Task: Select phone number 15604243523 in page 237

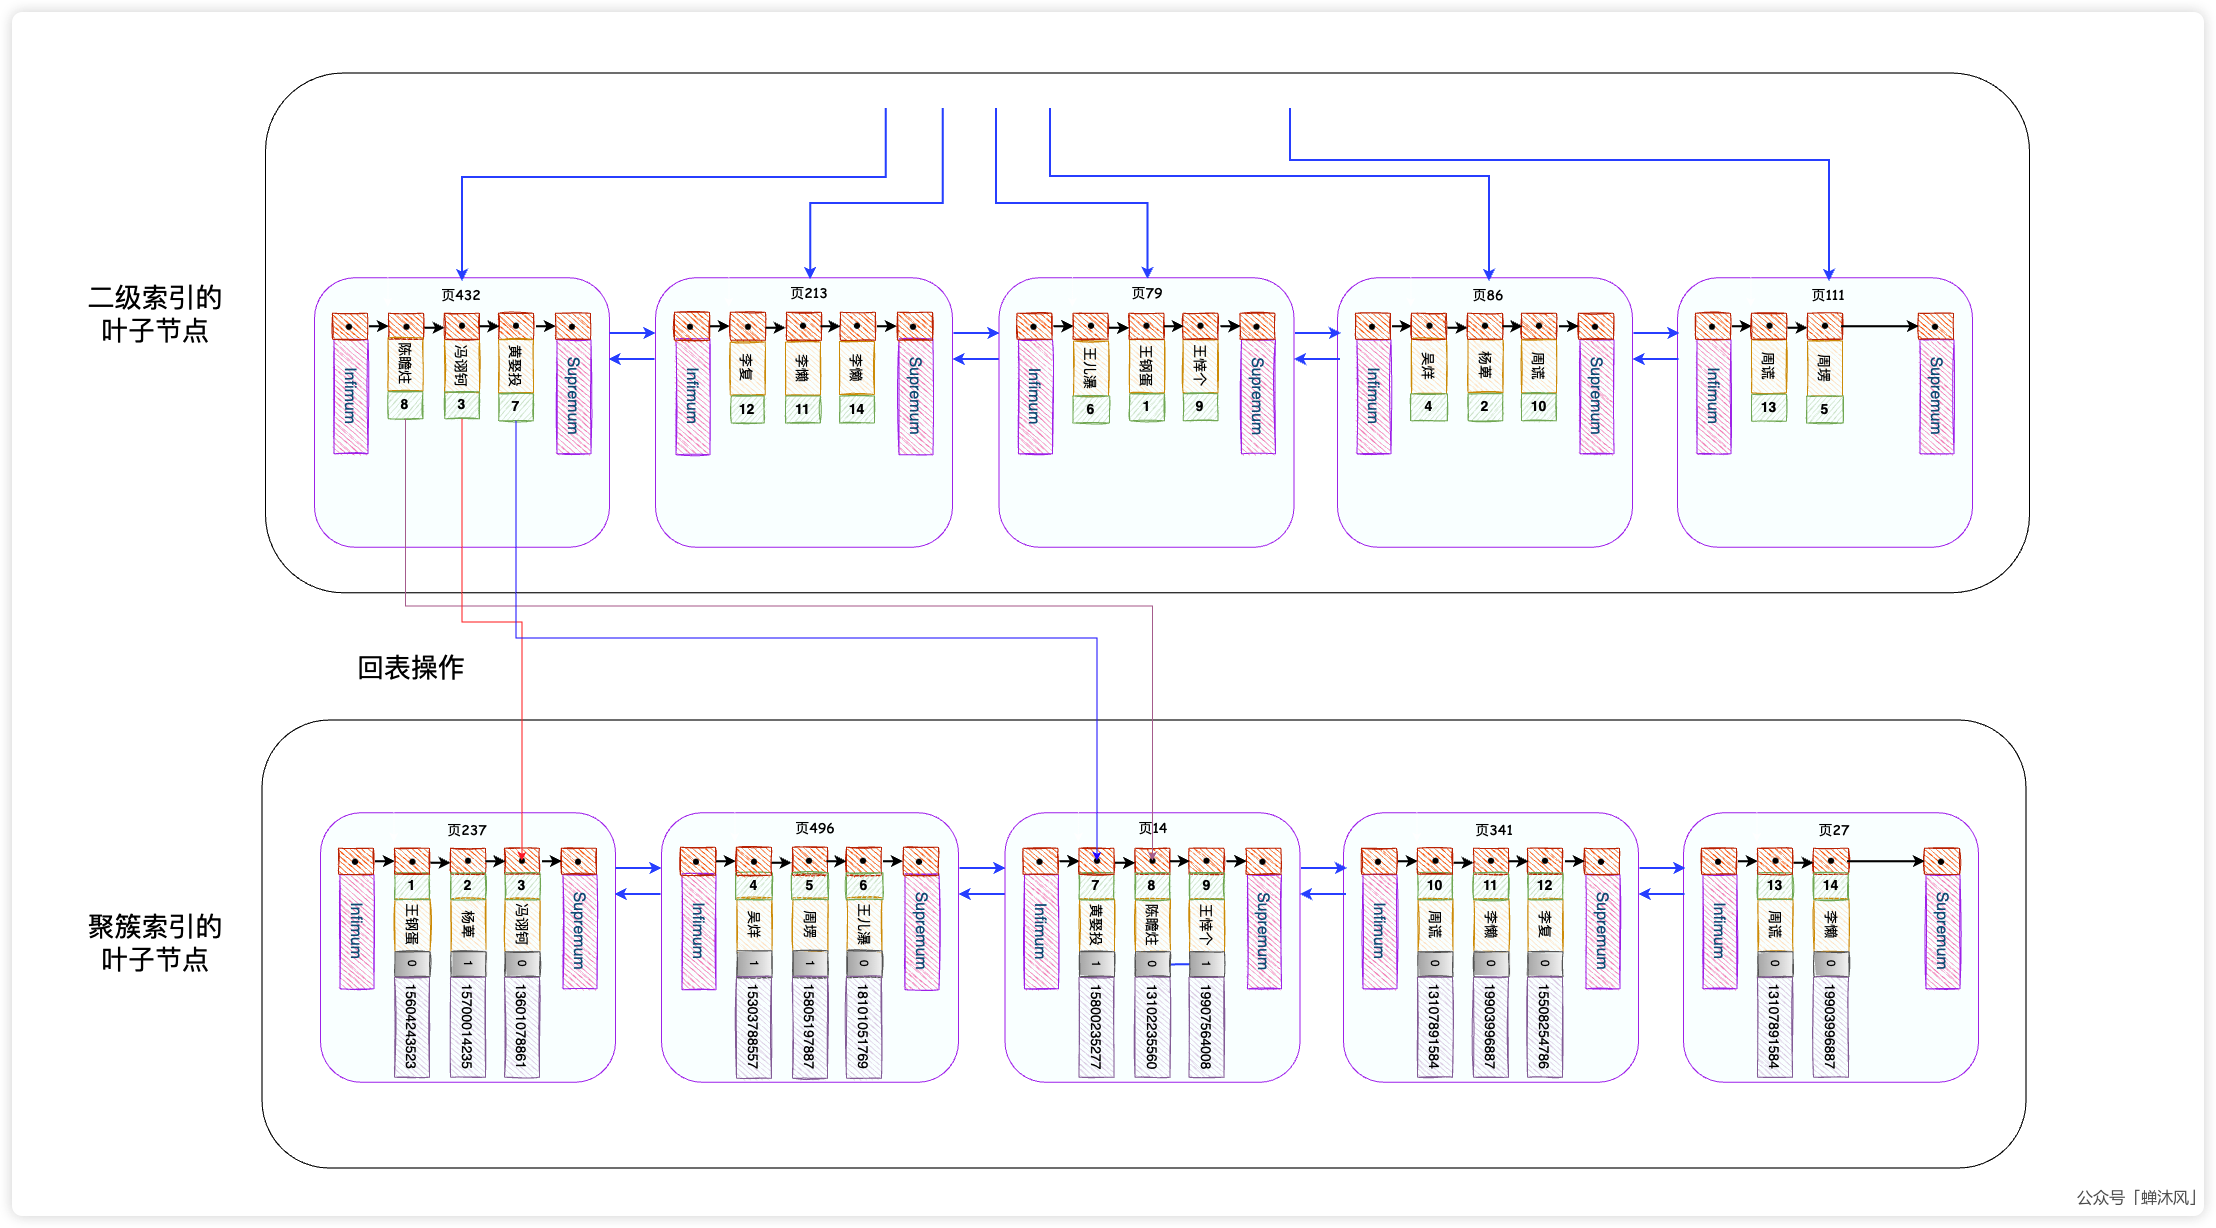Action: 411,1027
